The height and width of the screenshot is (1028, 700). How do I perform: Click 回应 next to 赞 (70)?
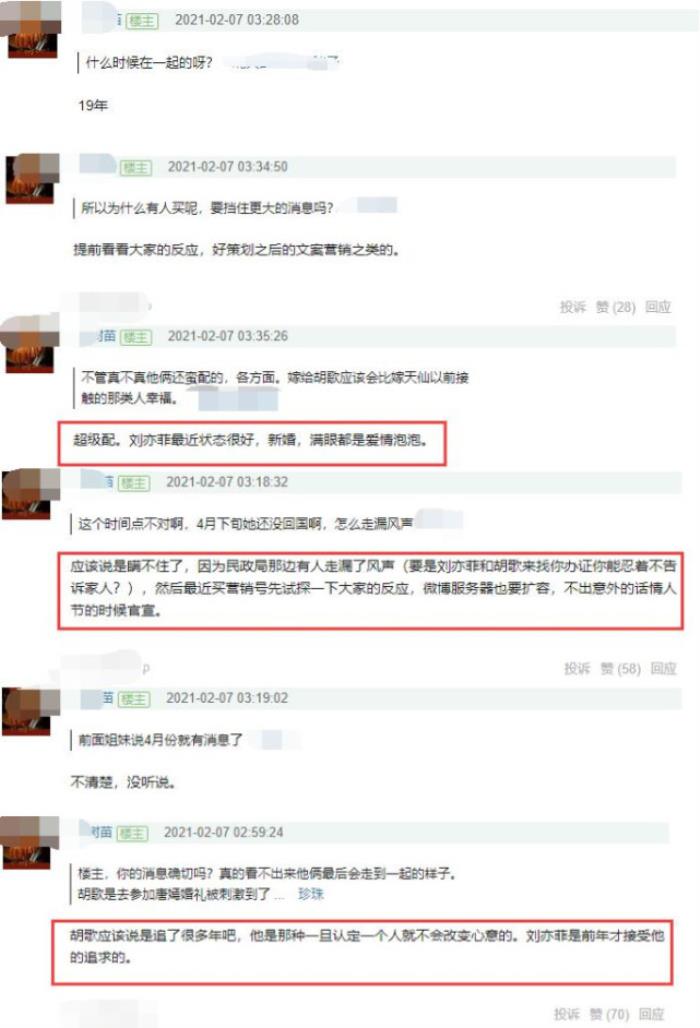(651, 1014)
